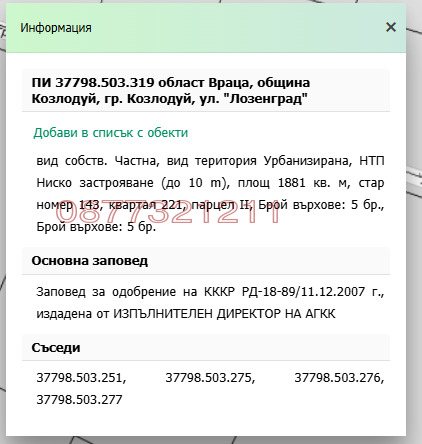Click the order text РД-18-89/11.12.2007
422x444 pixels.
coord(303,292)
